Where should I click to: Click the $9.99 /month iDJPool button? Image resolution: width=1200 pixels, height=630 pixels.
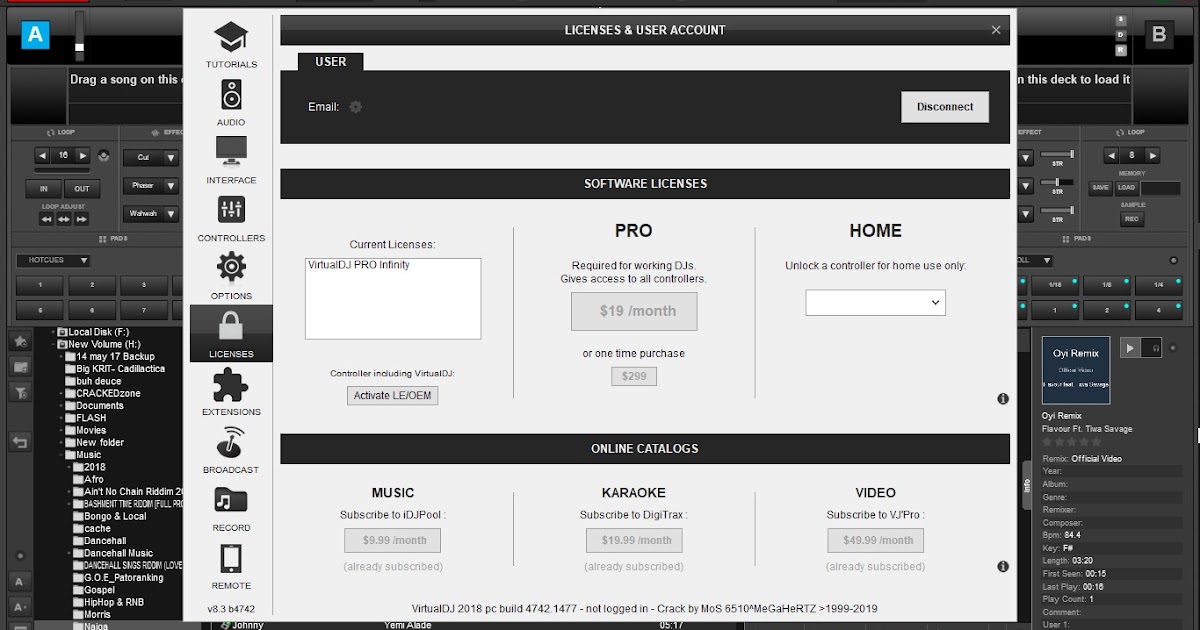393,541
